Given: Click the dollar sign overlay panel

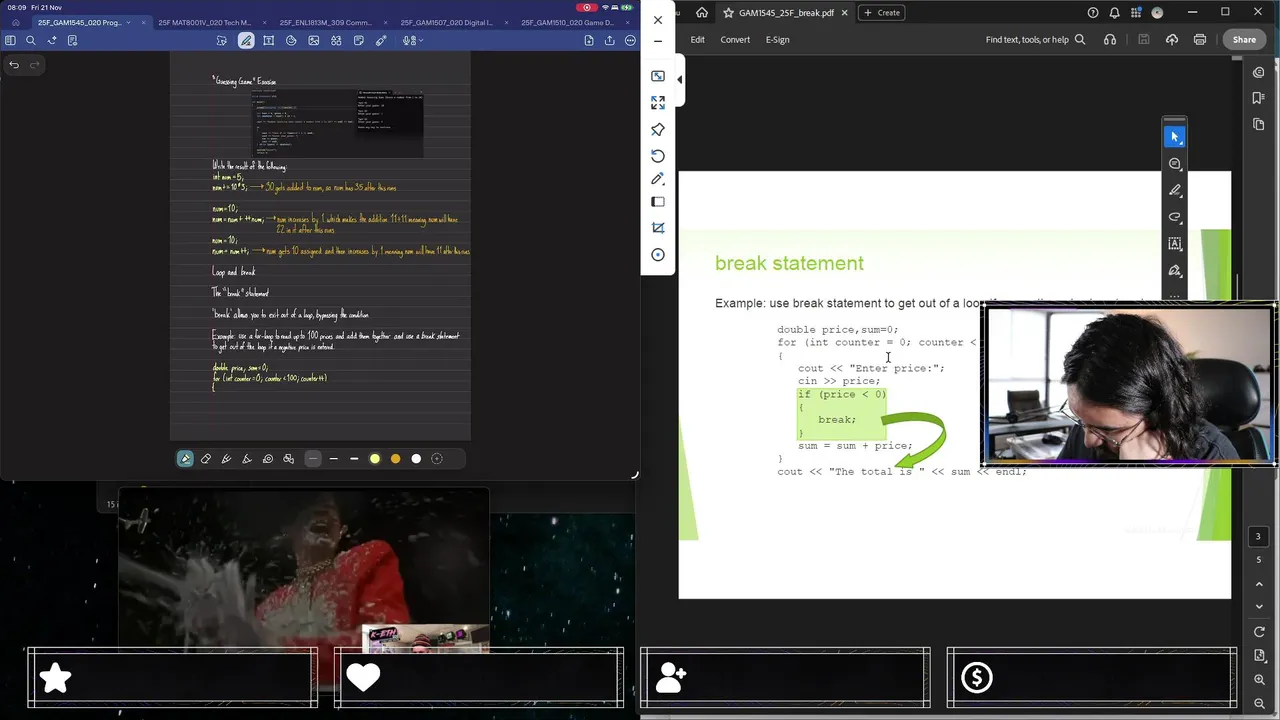Looking at the screenshot, I should pos(1092,678).
